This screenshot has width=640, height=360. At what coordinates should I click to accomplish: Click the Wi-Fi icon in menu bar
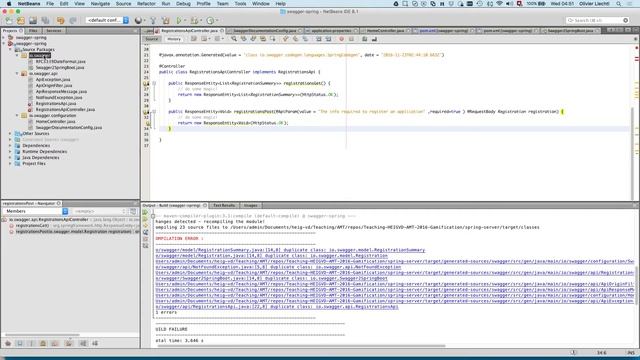tap(499, 4)
